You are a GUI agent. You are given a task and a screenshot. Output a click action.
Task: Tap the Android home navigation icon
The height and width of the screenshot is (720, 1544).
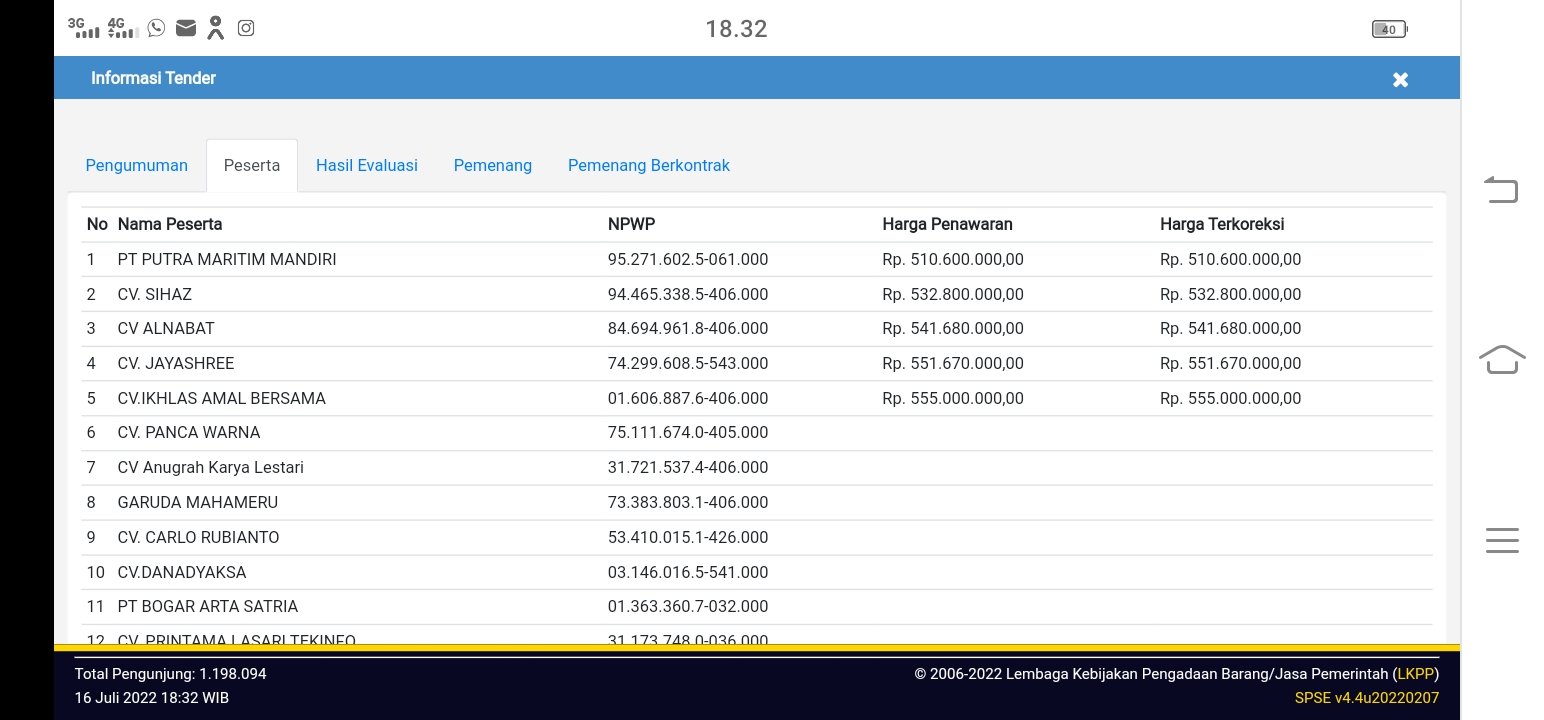1501,359
